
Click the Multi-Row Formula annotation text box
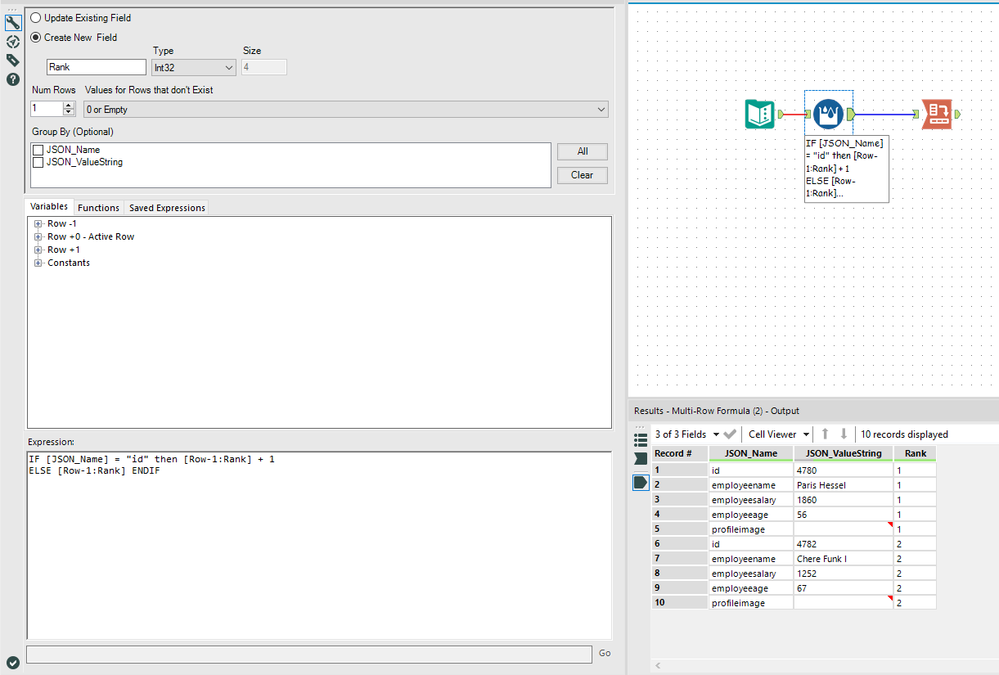click(x=846, y=168)
